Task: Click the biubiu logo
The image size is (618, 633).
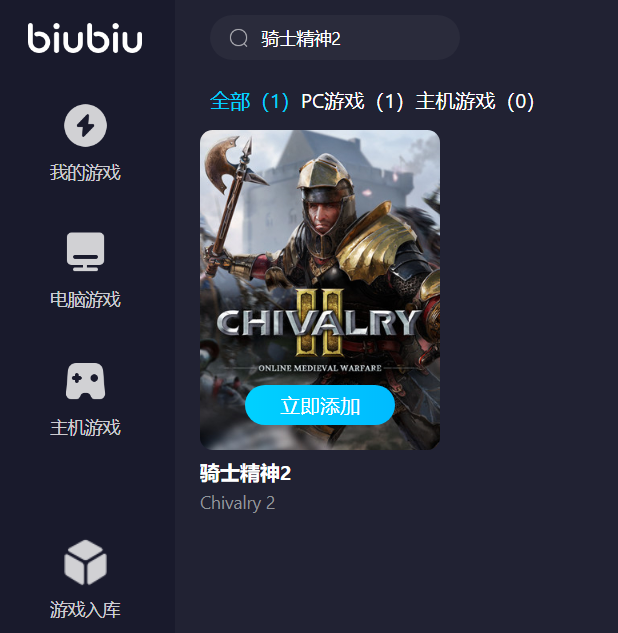Action: [85, 38]
